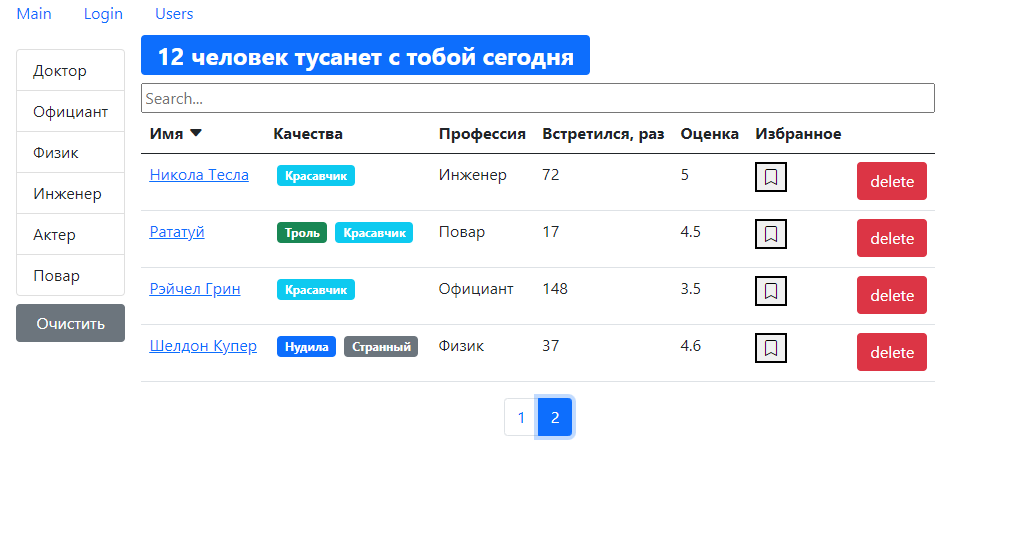The image size is (1020, 544).
Task: Click the 12 человек тусанет banner
Action: (366, 56)
